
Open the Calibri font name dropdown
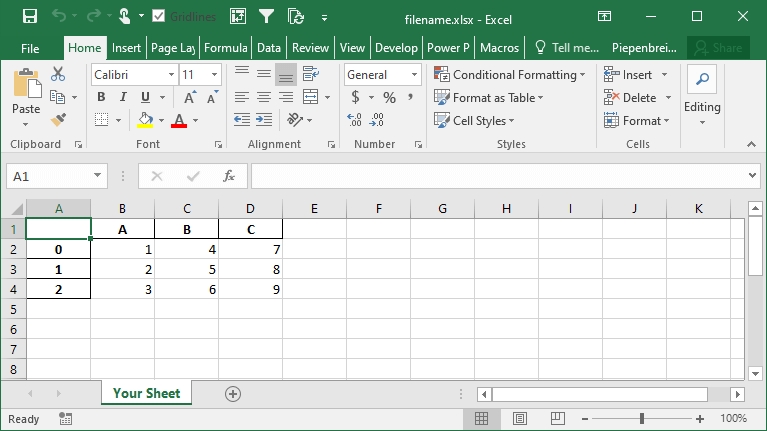pyautogui.click(x=134, y=75)
